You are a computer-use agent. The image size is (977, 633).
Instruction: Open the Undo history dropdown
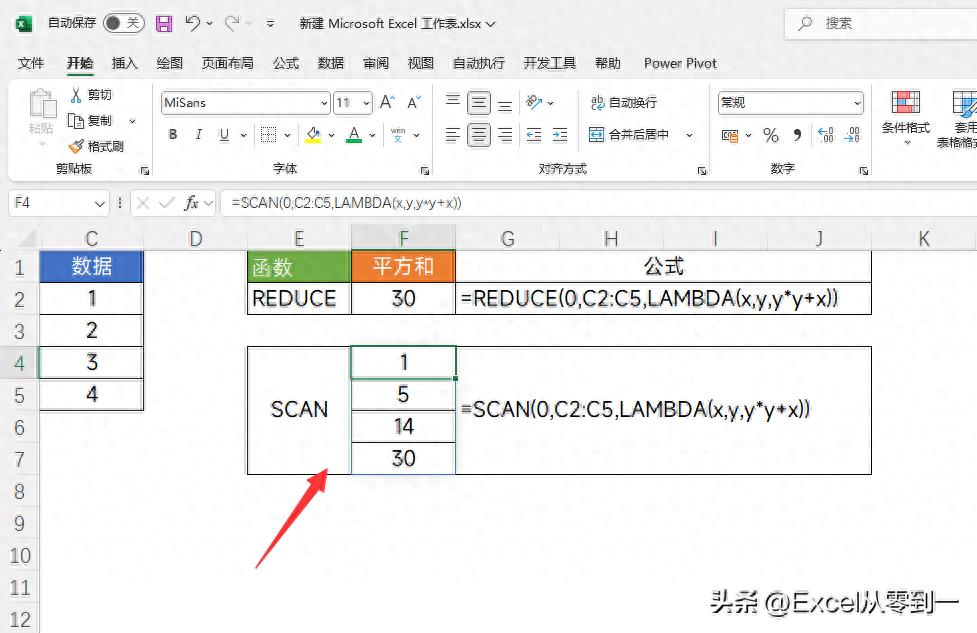pos(209,24)
